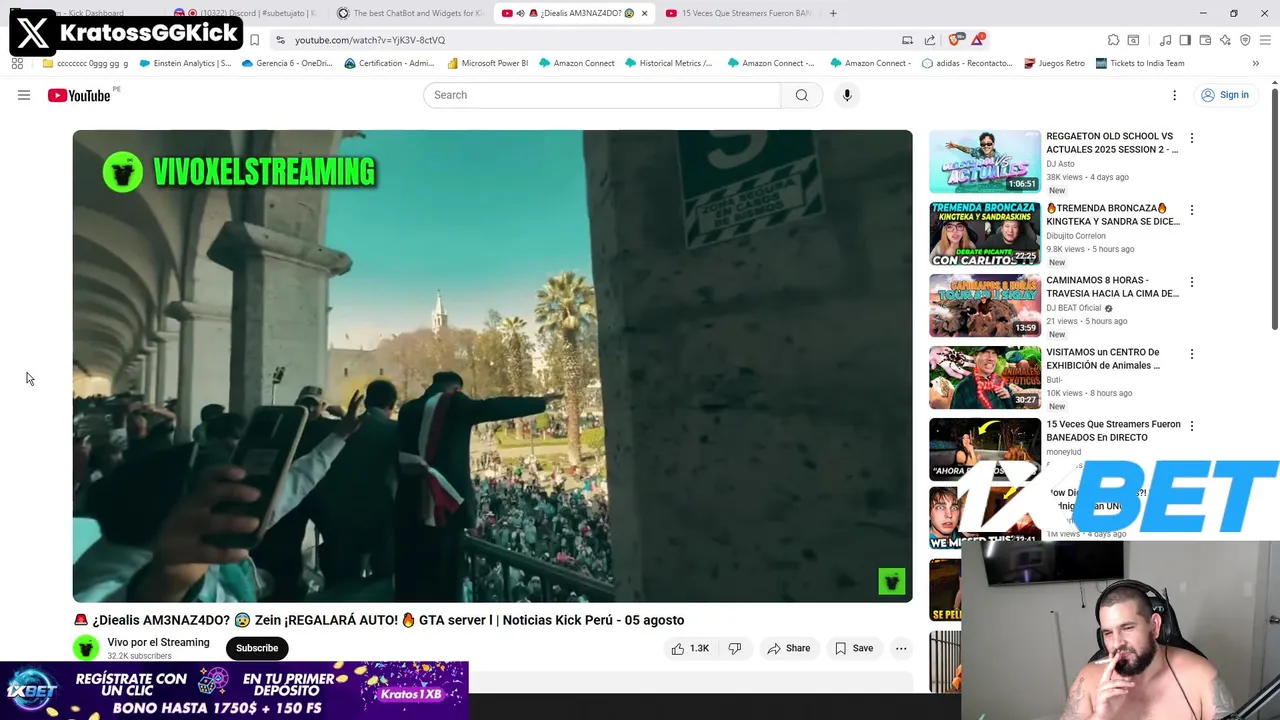Open options menu for TREMENDA BRONCAZA video
This screenshot has height=720, width=1280.
[1191, 210]
